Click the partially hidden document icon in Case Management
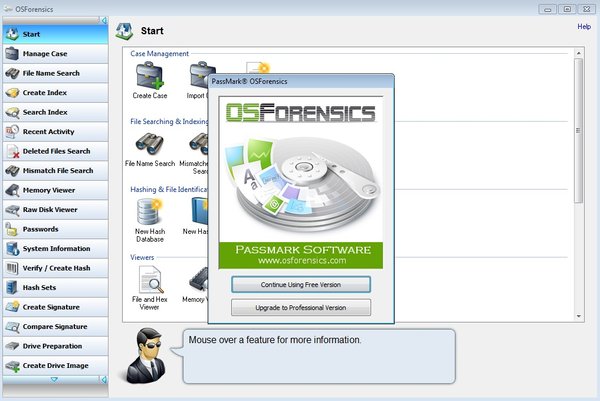 coord(258,67)
